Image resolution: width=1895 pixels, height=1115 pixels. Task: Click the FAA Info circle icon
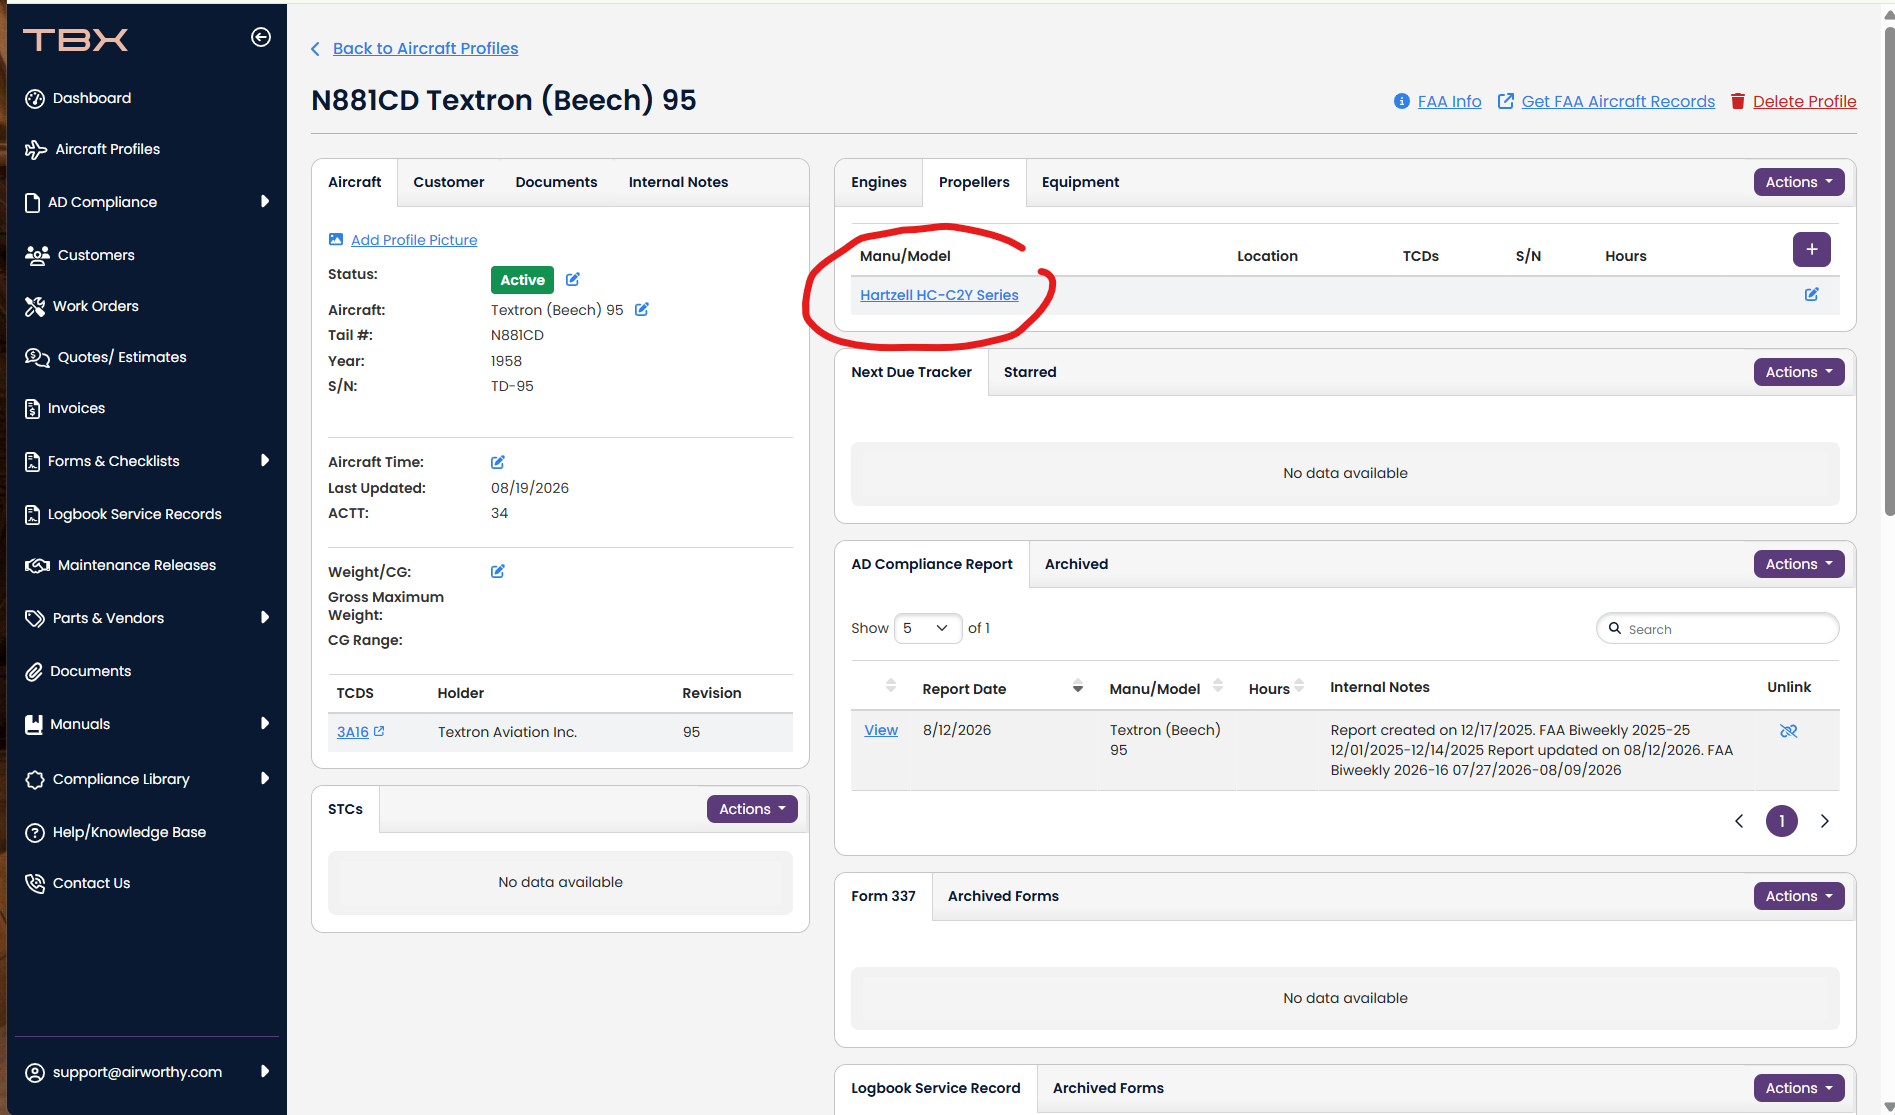tap(1402, 101)
